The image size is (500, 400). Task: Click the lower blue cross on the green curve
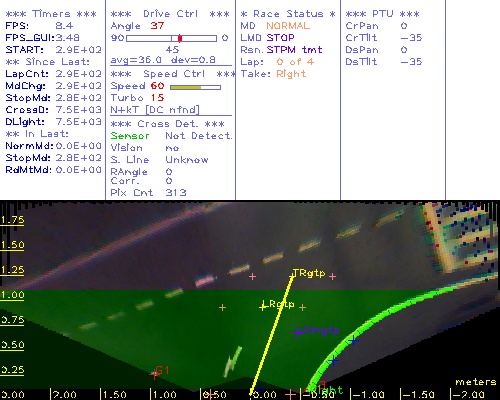click(333, 360)
